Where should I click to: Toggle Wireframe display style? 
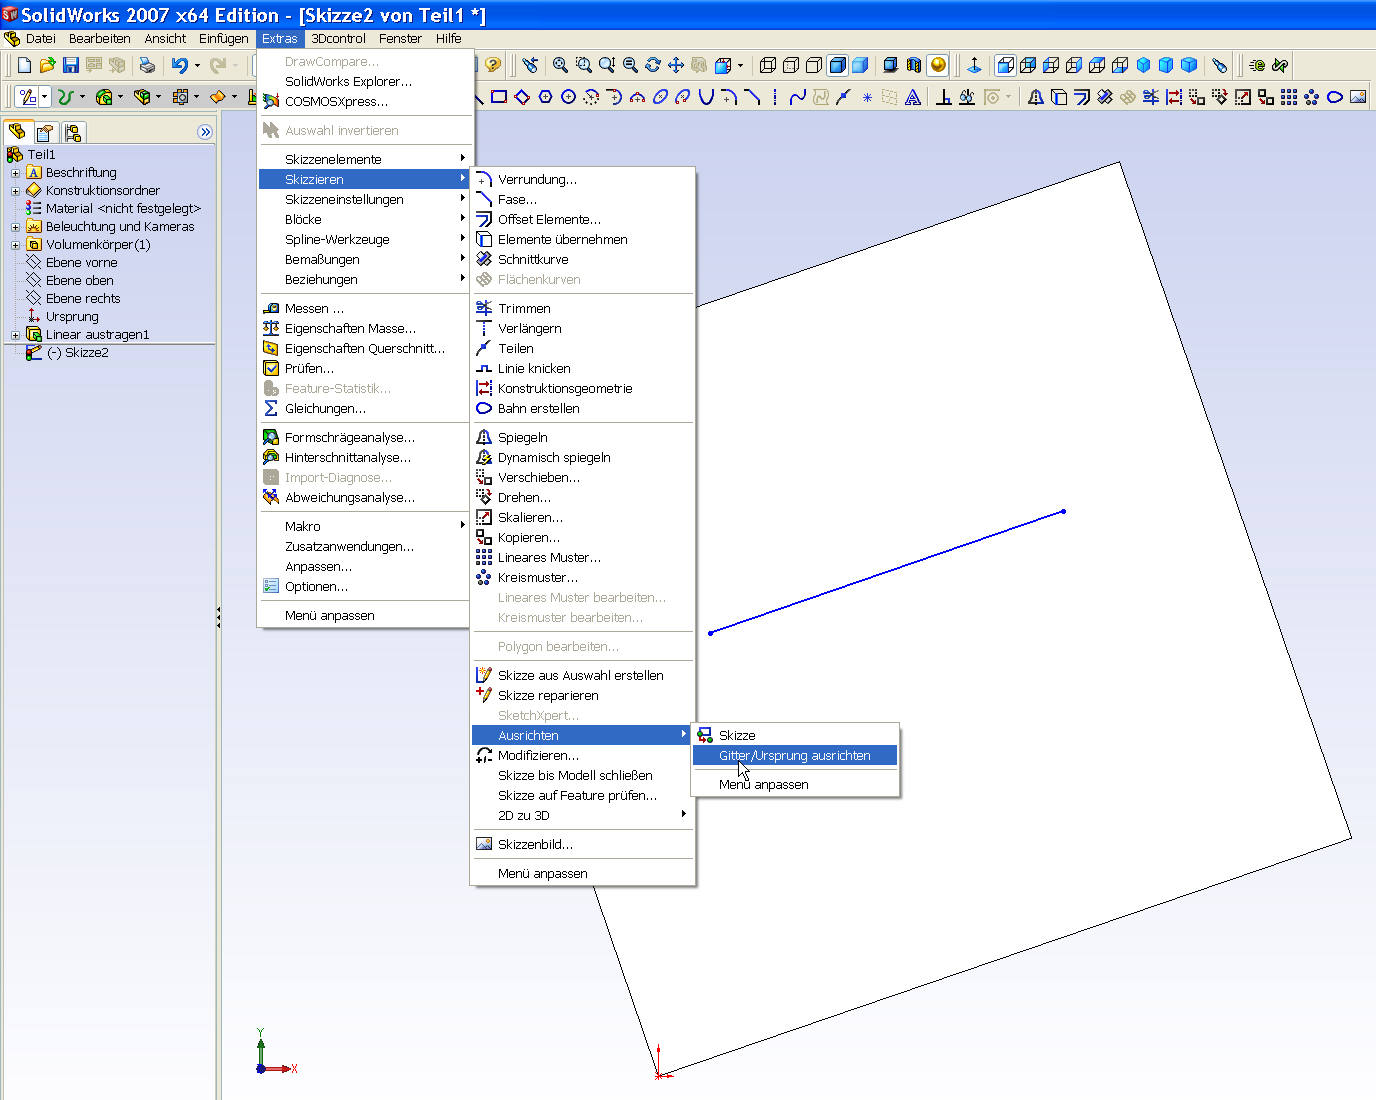pos(768,65)
